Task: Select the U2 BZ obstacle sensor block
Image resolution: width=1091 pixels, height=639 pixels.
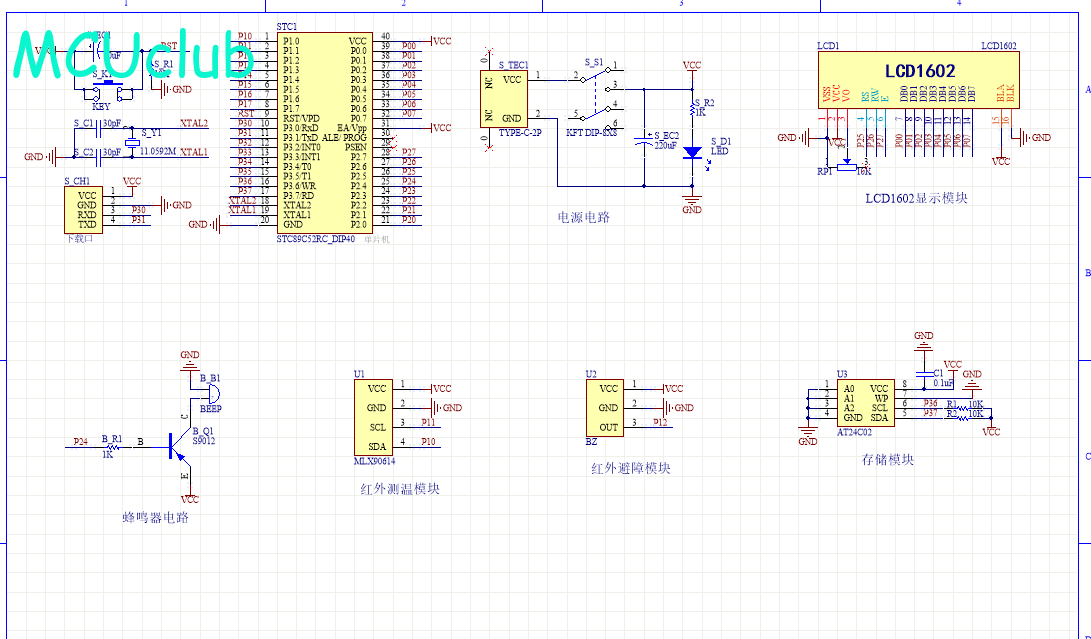Action: [609, 407]
